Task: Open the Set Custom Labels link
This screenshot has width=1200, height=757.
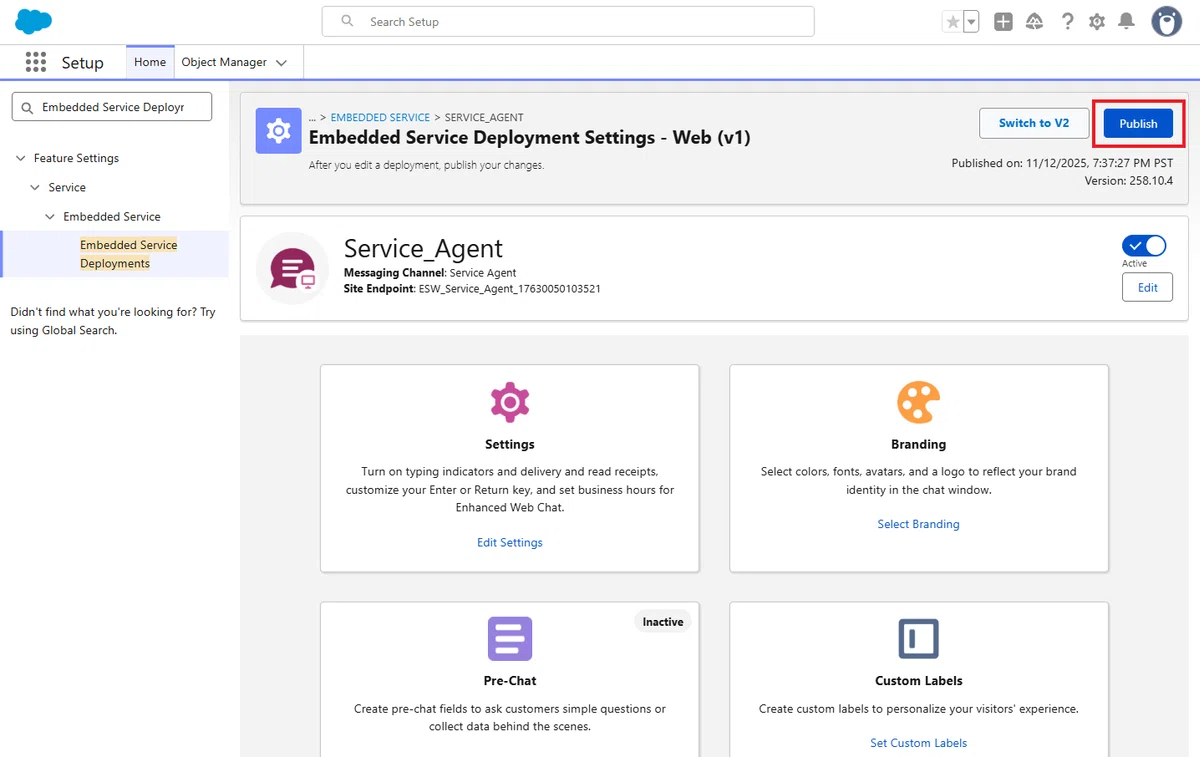Action: (x=918, y=743)
